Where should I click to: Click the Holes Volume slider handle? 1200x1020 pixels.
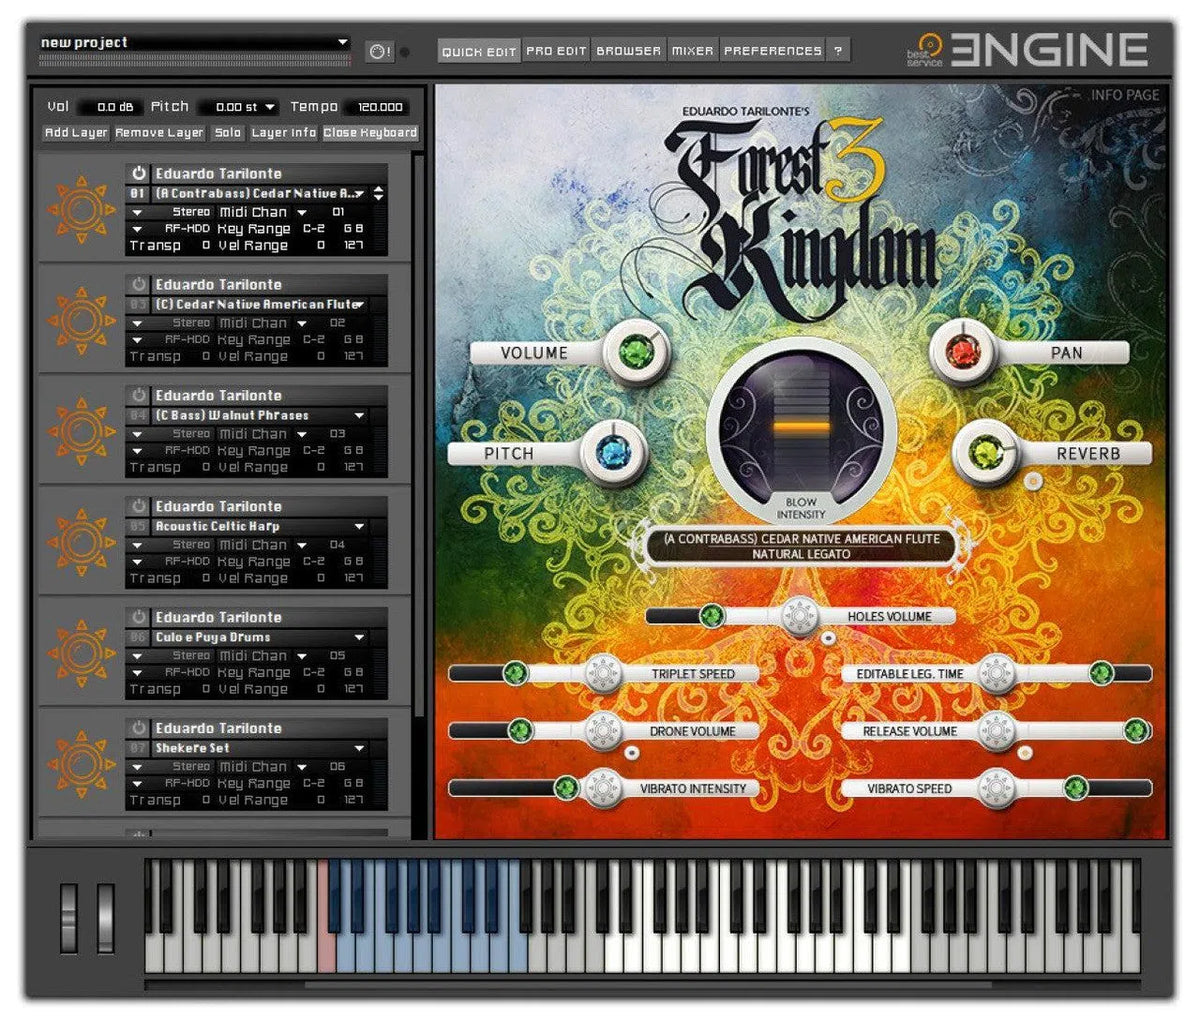click(x=799, y=616)
